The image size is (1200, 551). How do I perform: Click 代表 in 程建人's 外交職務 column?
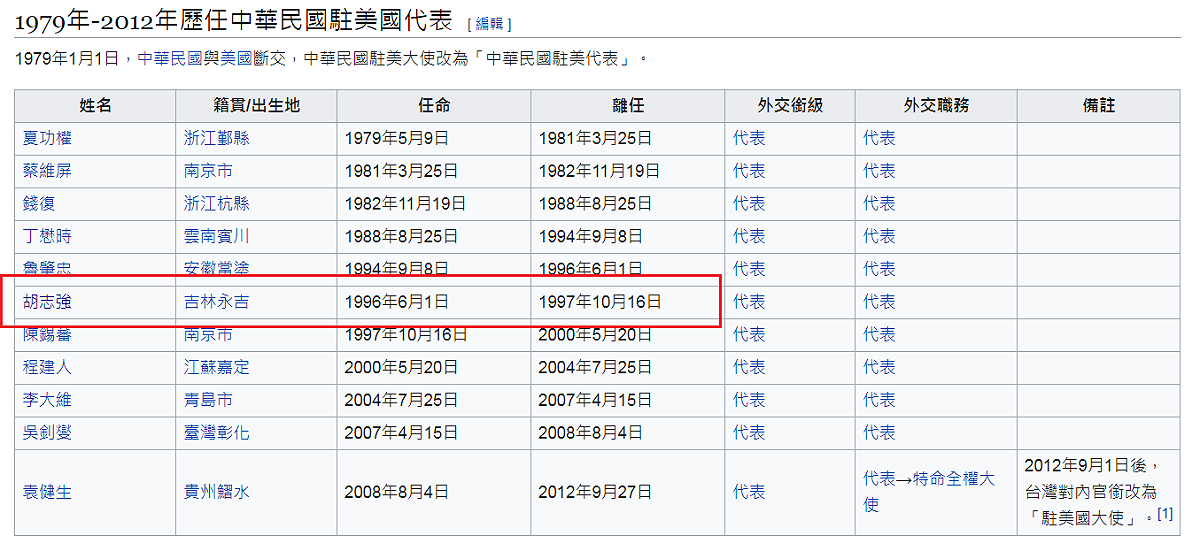pos(880,367)
